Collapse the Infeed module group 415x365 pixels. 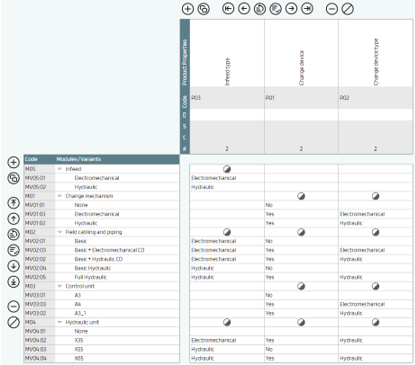click(x=60, y=169)
